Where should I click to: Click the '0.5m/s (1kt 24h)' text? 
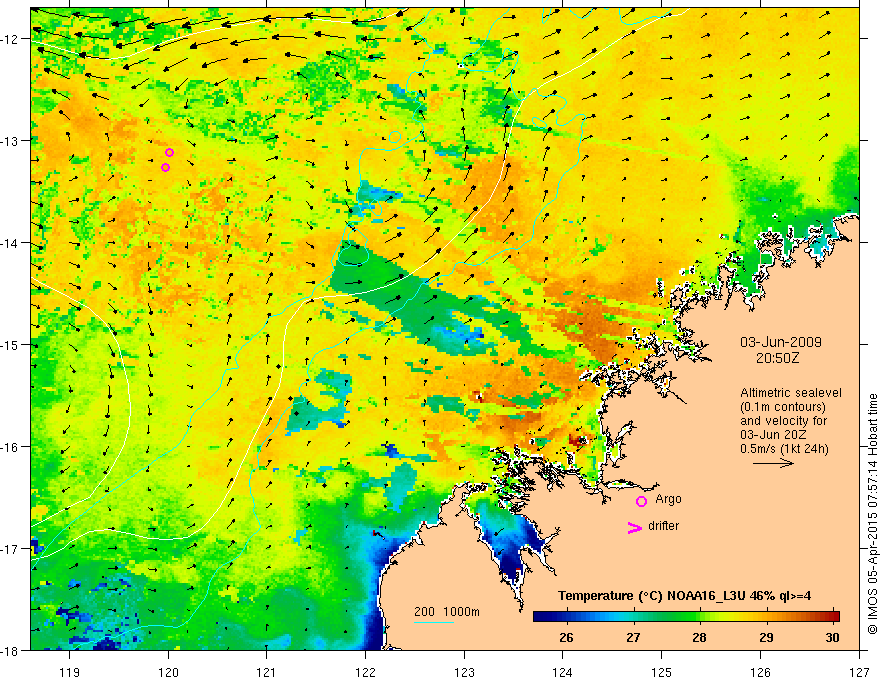(785, 448)
